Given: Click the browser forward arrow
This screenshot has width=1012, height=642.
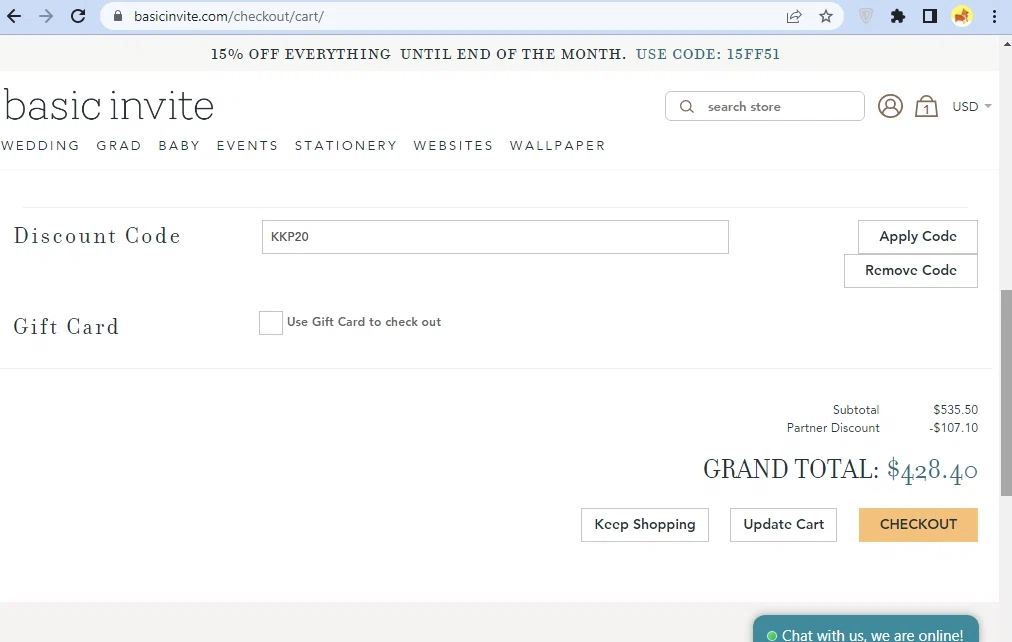Looking at the screenshot, I should [x=46, y=16].
